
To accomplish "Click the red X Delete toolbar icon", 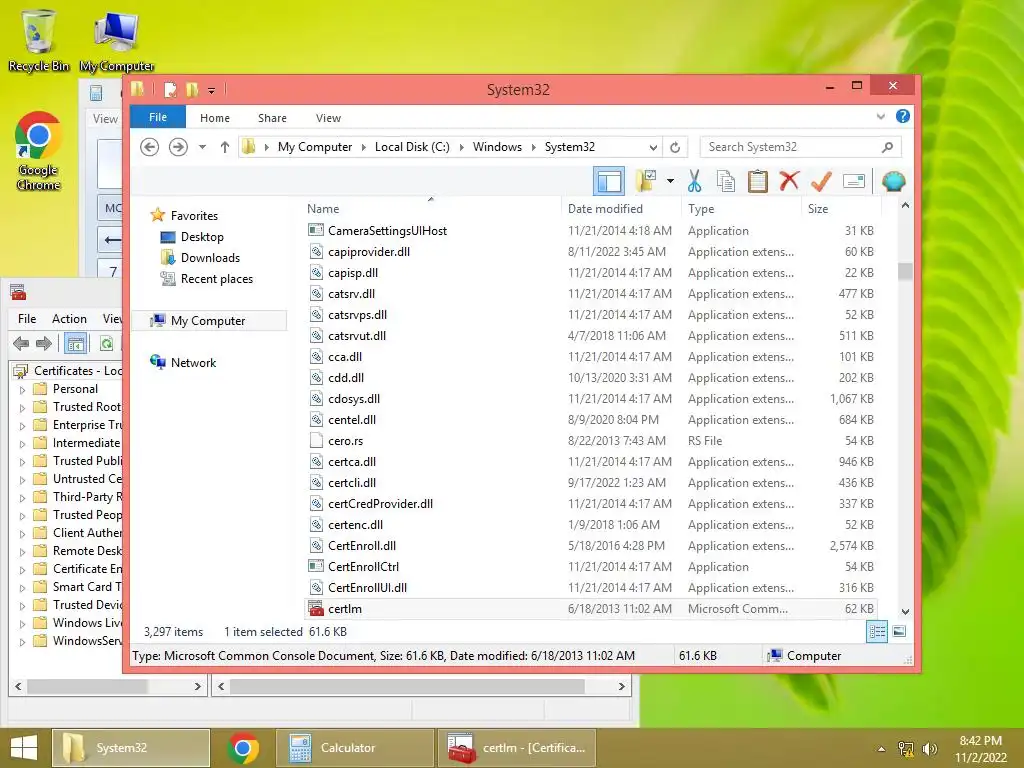I will click(789, 180).
